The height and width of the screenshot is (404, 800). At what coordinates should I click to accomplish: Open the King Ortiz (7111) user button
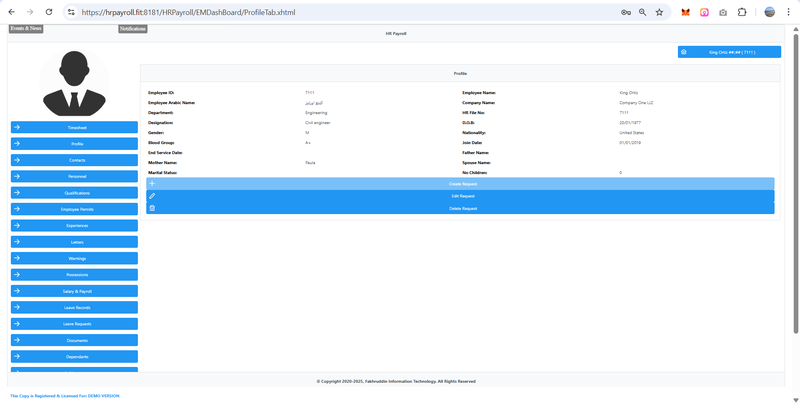click(x=729, y=52)
